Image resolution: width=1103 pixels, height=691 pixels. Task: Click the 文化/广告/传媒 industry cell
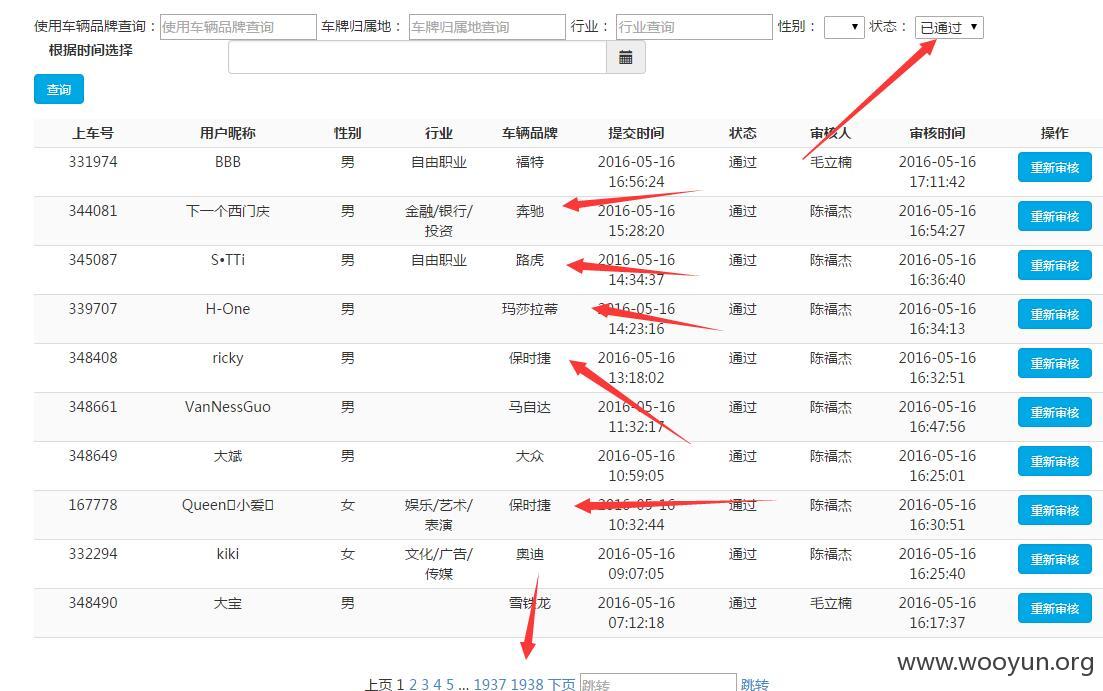pyautogui.click(x=439, y=564)
